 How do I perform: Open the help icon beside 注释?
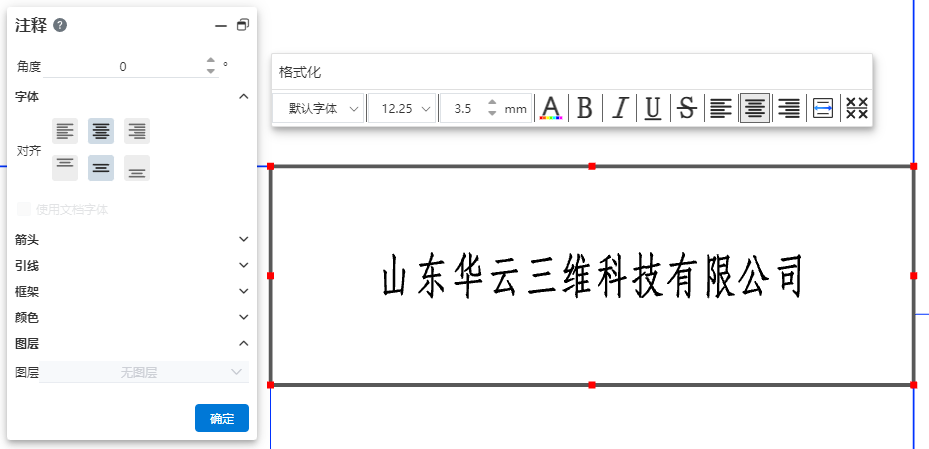[x=60, y=25]
